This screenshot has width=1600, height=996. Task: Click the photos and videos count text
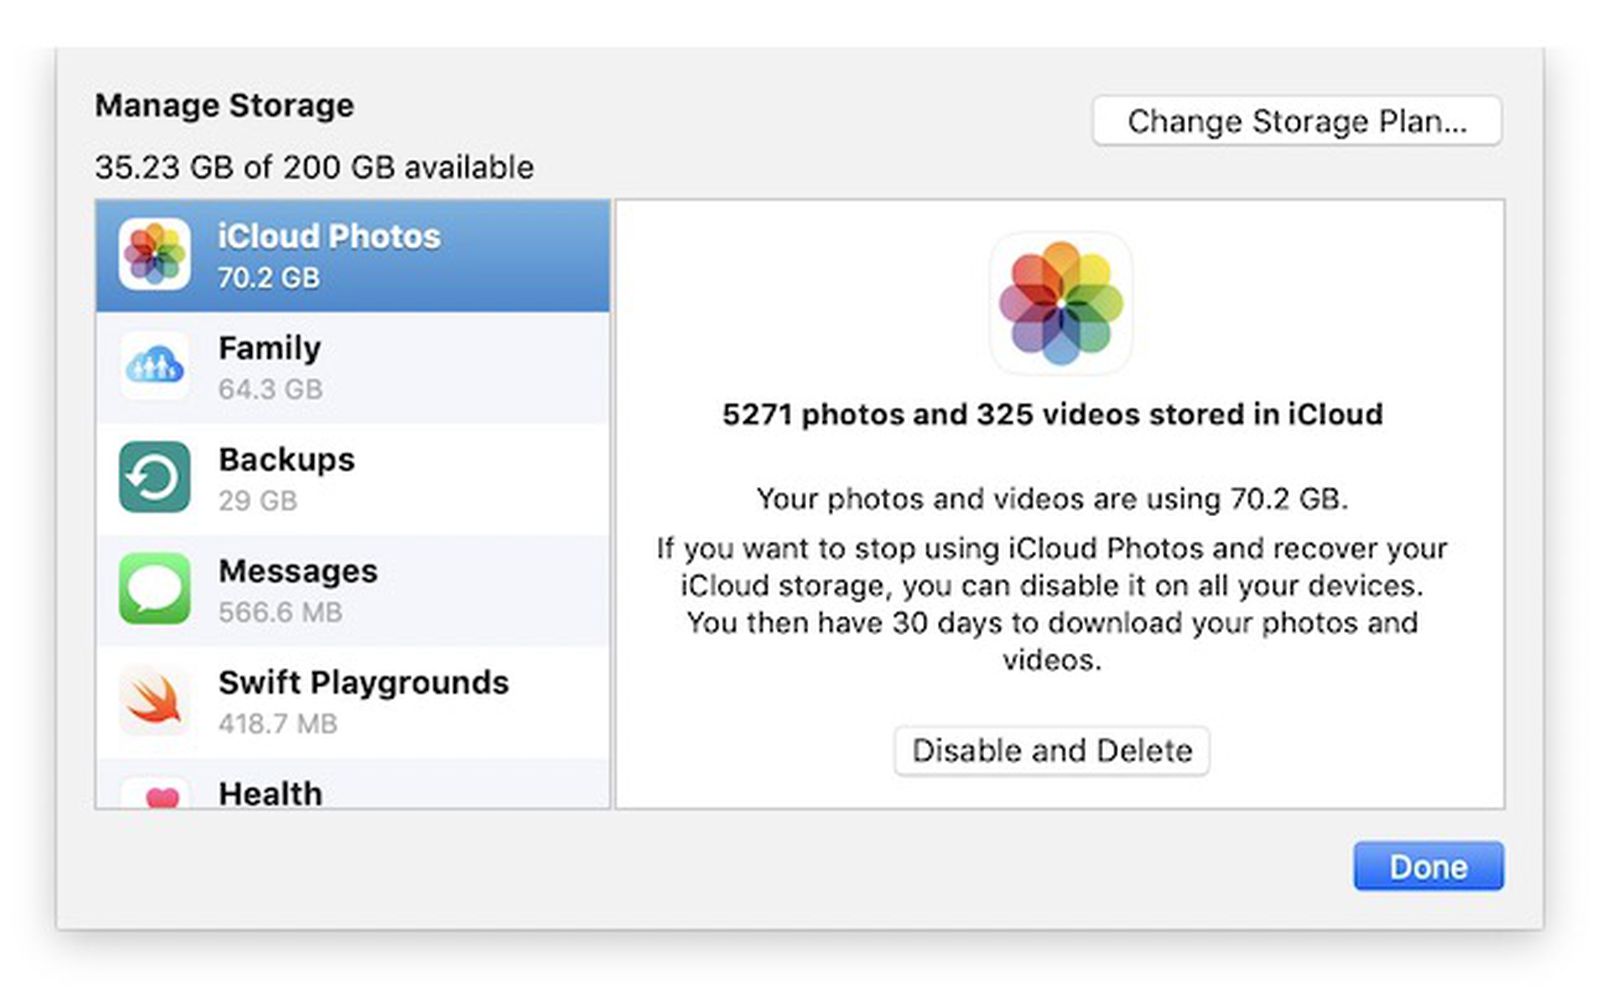tap(1053, 414)
